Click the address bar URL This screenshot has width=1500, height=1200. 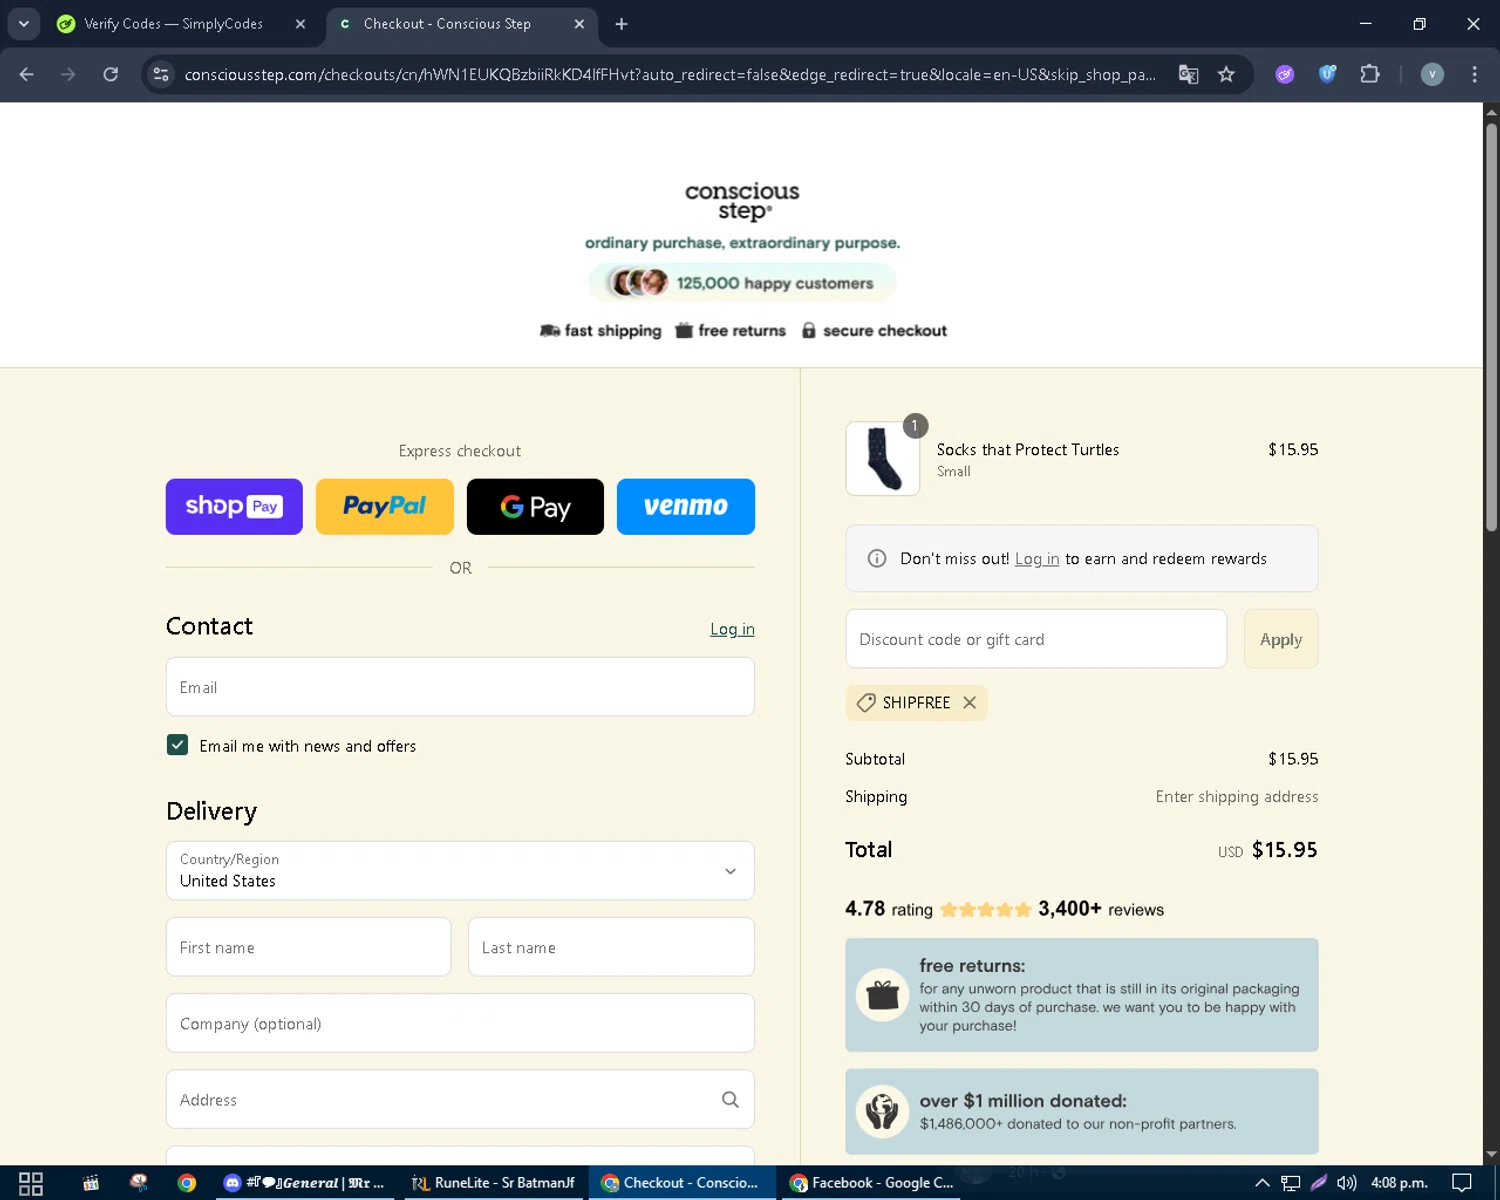(x=670, y=75)
